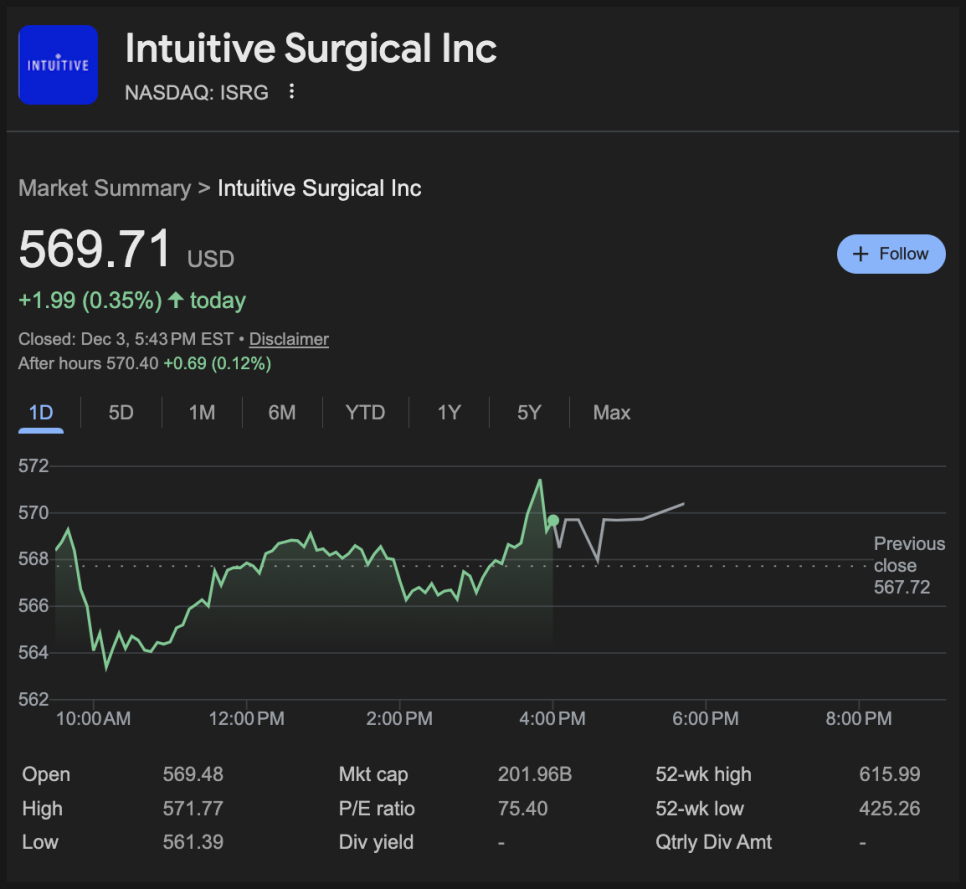Screen dimensions: 966x889
Task: Follow Intuitive Surgical stock
Action: click(x=890, y=254)
